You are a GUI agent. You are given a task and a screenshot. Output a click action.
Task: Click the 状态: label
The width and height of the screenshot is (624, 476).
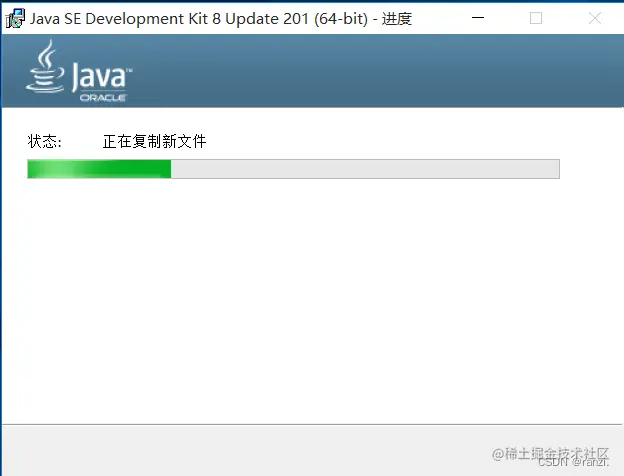(x=45, y=141)
